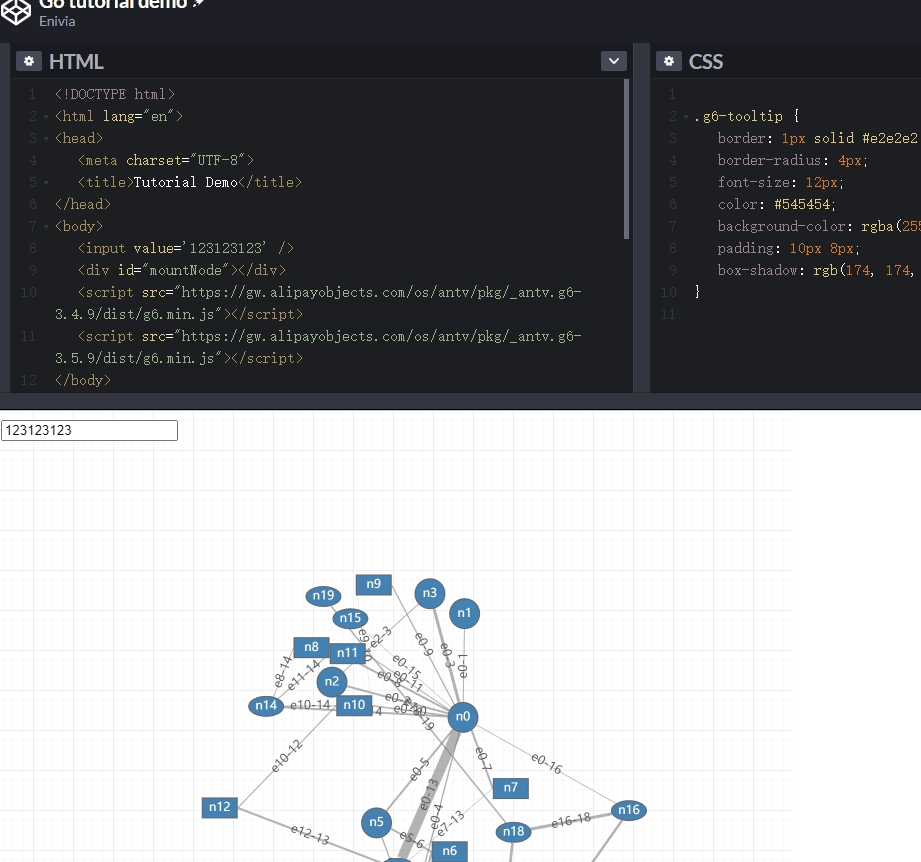This screenshot has width=921, height=862.
Task: Click the edit pencil beside the pen title
Action: coord(198,4)
